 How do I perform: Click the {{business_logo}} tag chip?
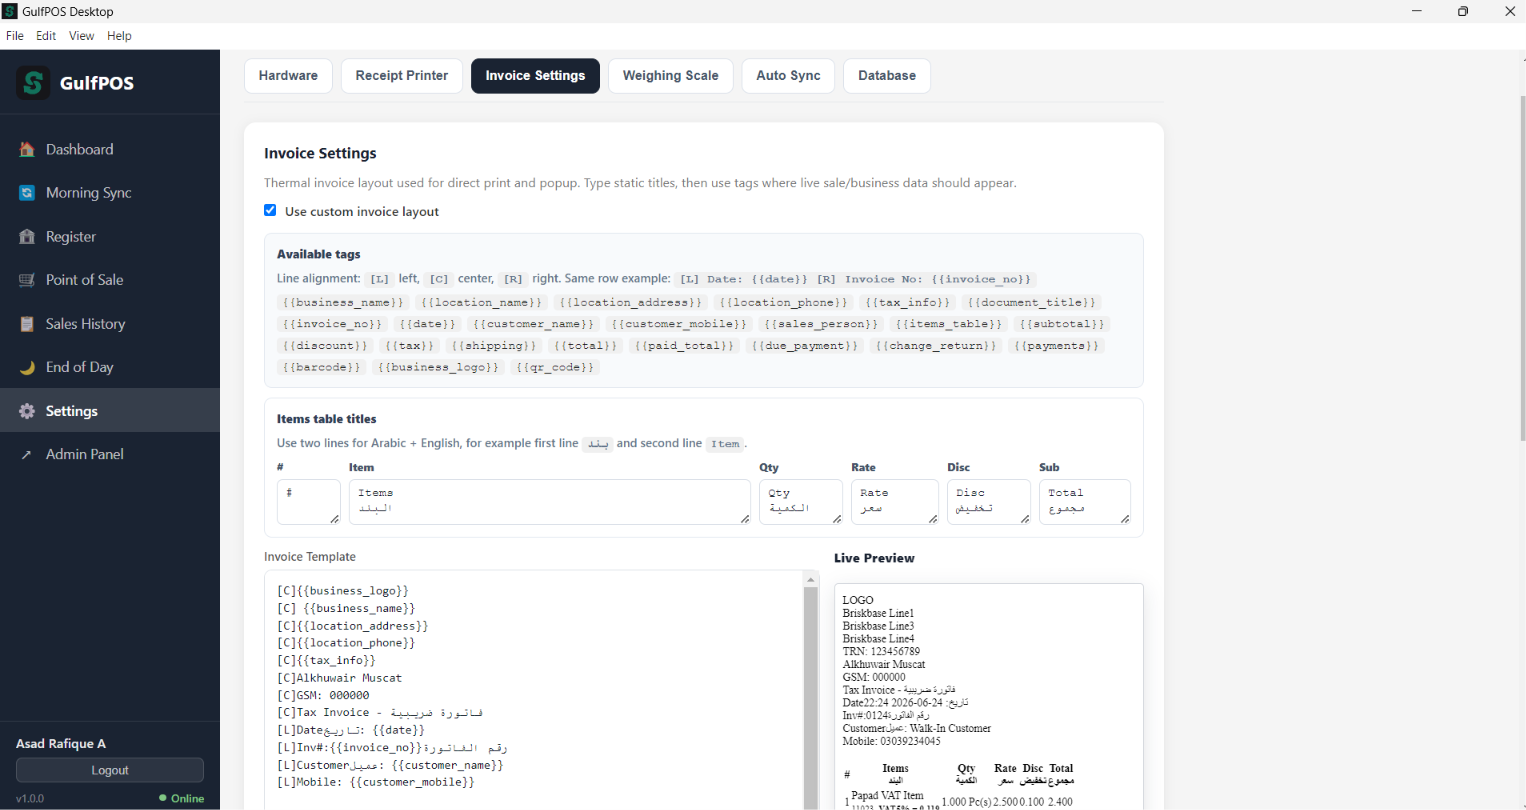[x=437, y=368]
